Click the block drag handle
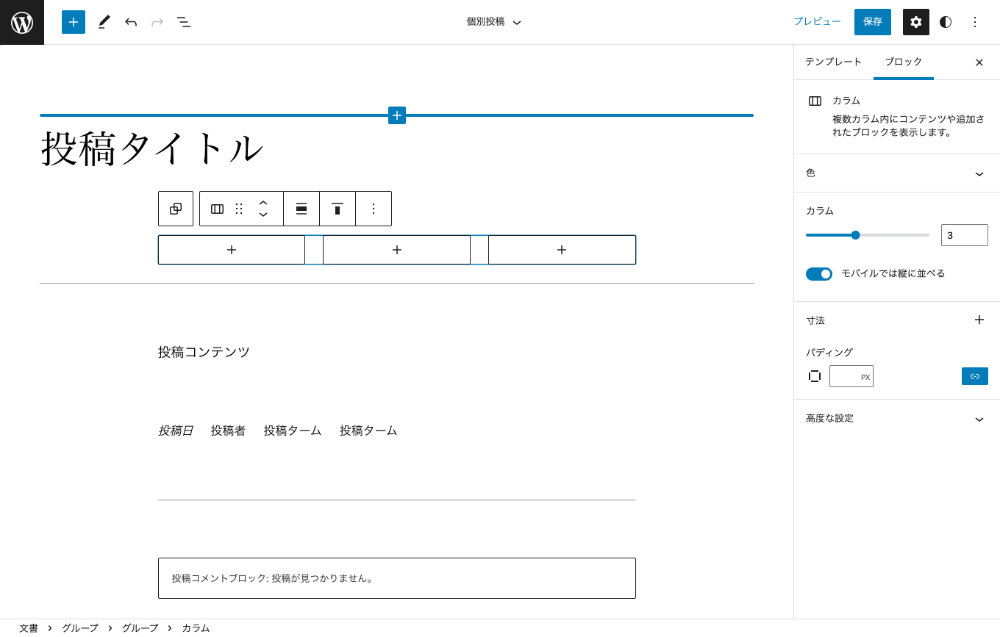 tap(239, 209)
